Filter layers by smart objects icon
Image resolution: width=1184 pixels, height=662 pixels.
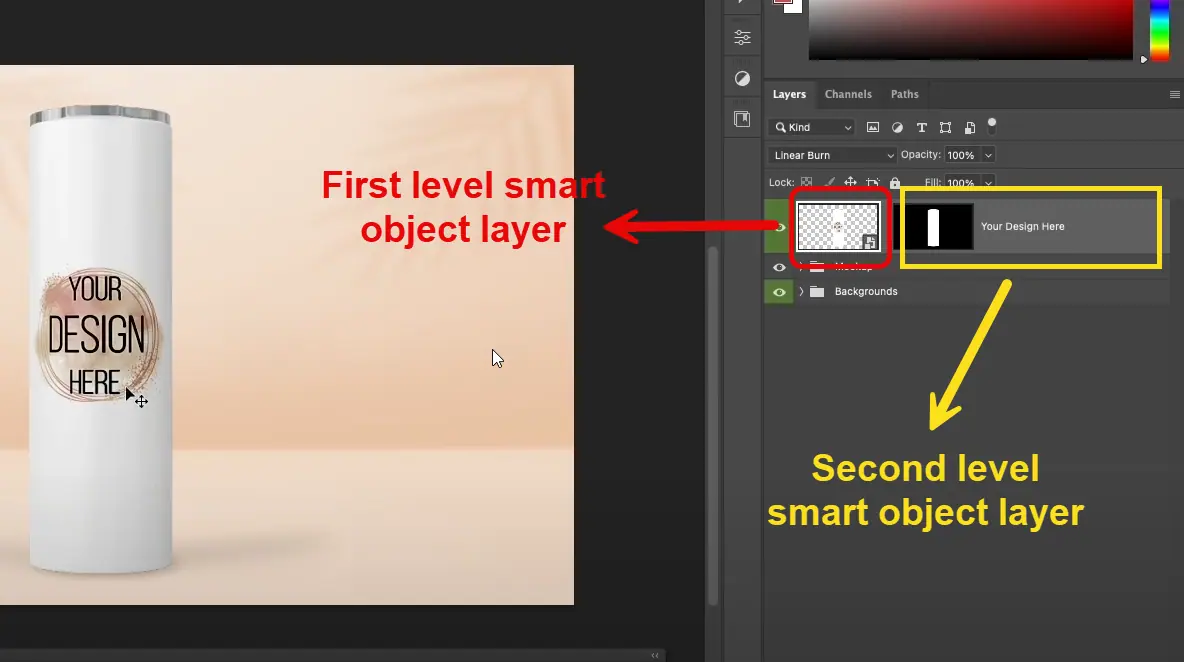(x=969, y=128)
